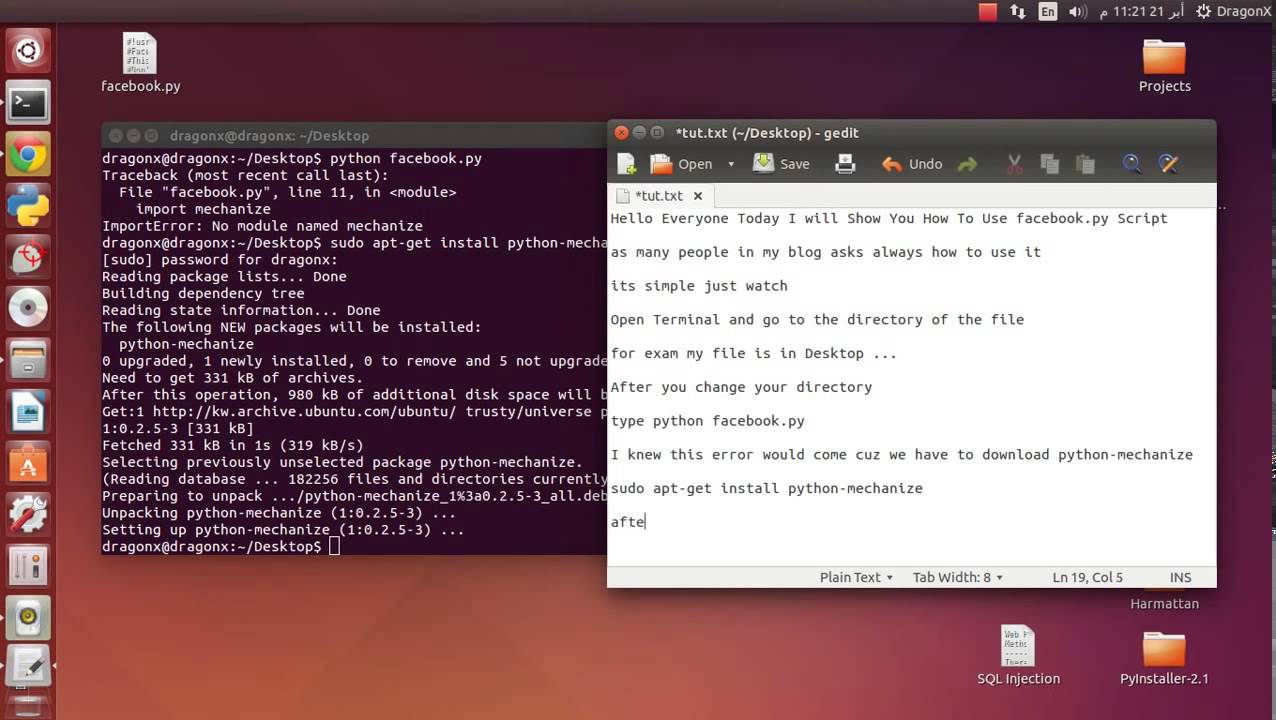Open the network indicator in top panel
1276x720 pixels.
point(1018,12)
